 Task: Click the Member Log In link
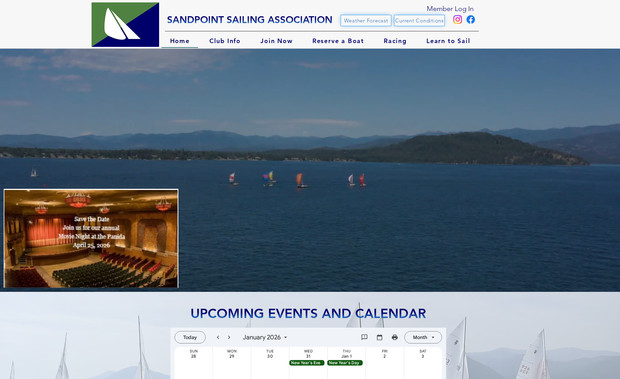tap(450, 9)
